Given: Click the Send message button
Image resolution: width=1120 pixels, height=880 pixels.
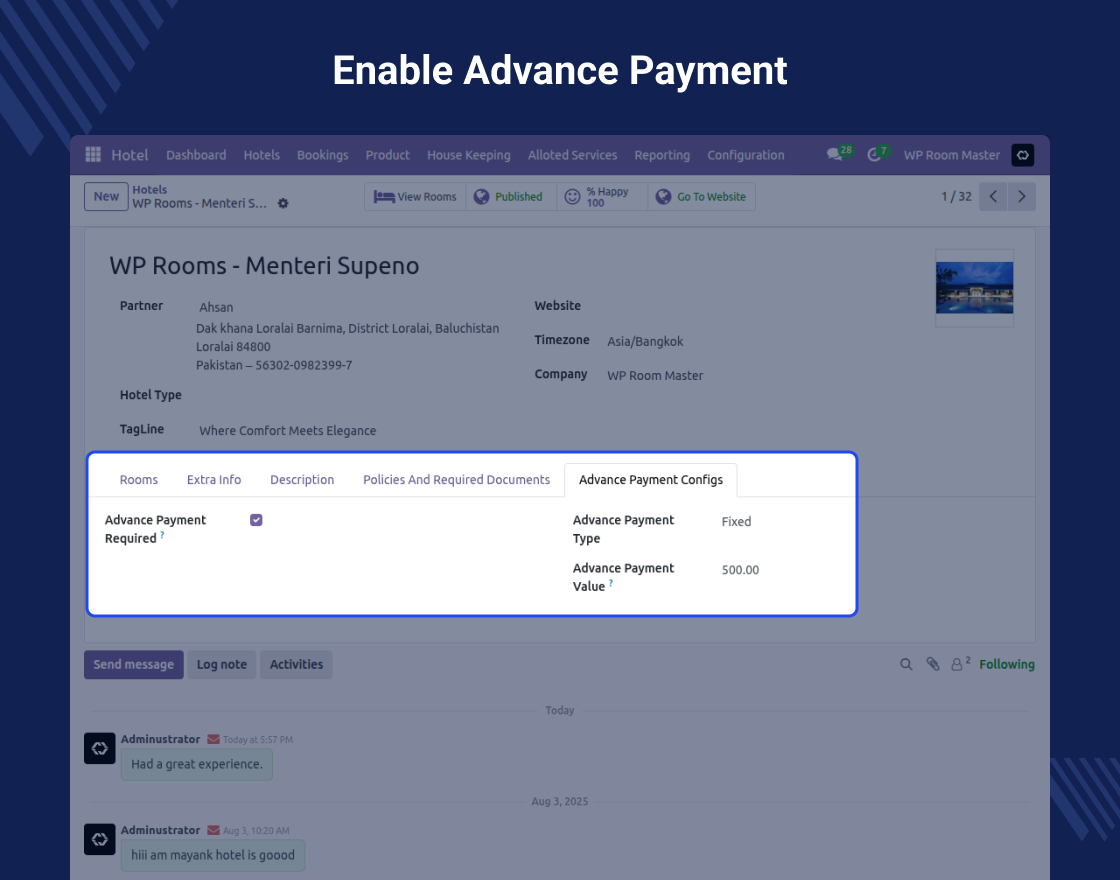Looking at the screenshot, I should pyautogui.click(x=133, y=665).
